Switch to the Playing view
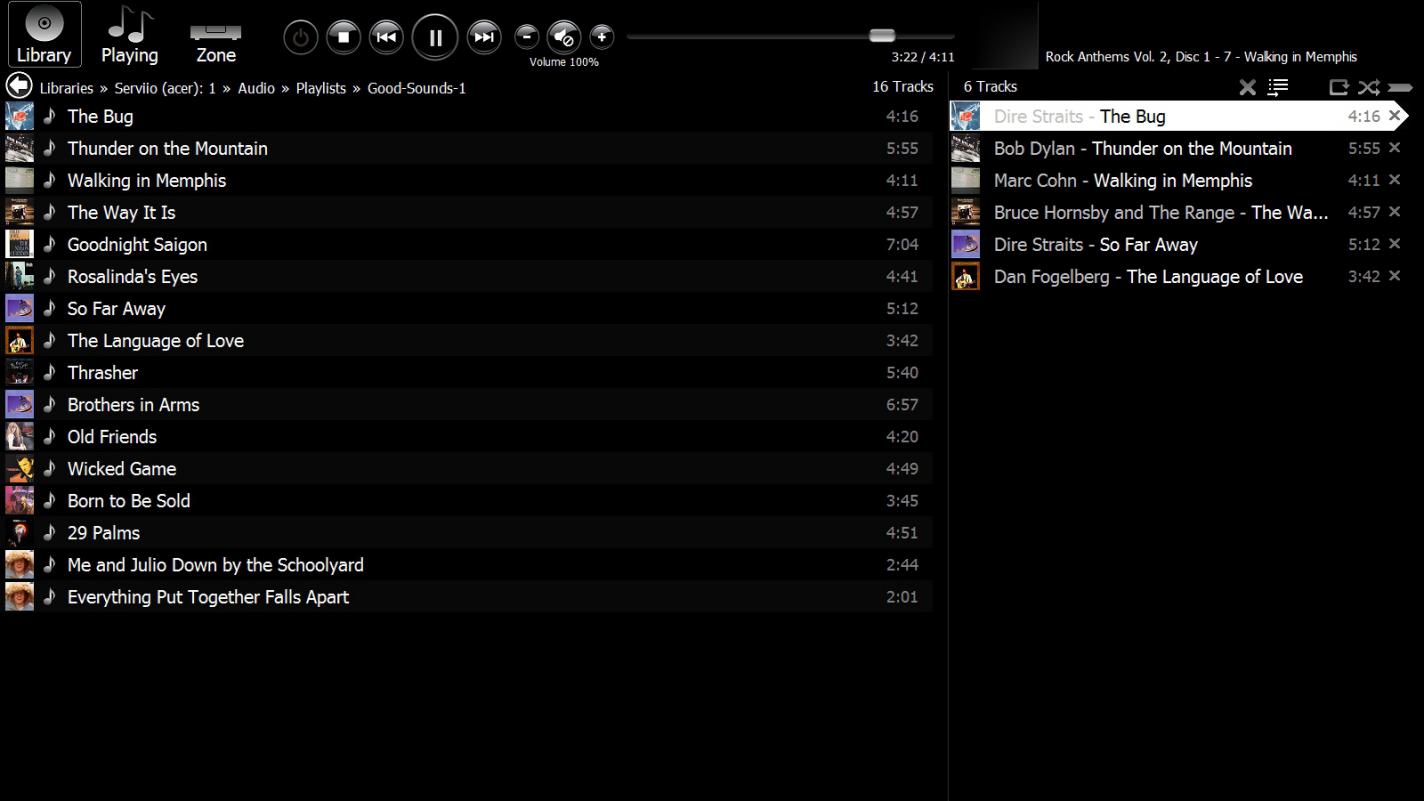 pyautogui.click(x=129, y=36)
